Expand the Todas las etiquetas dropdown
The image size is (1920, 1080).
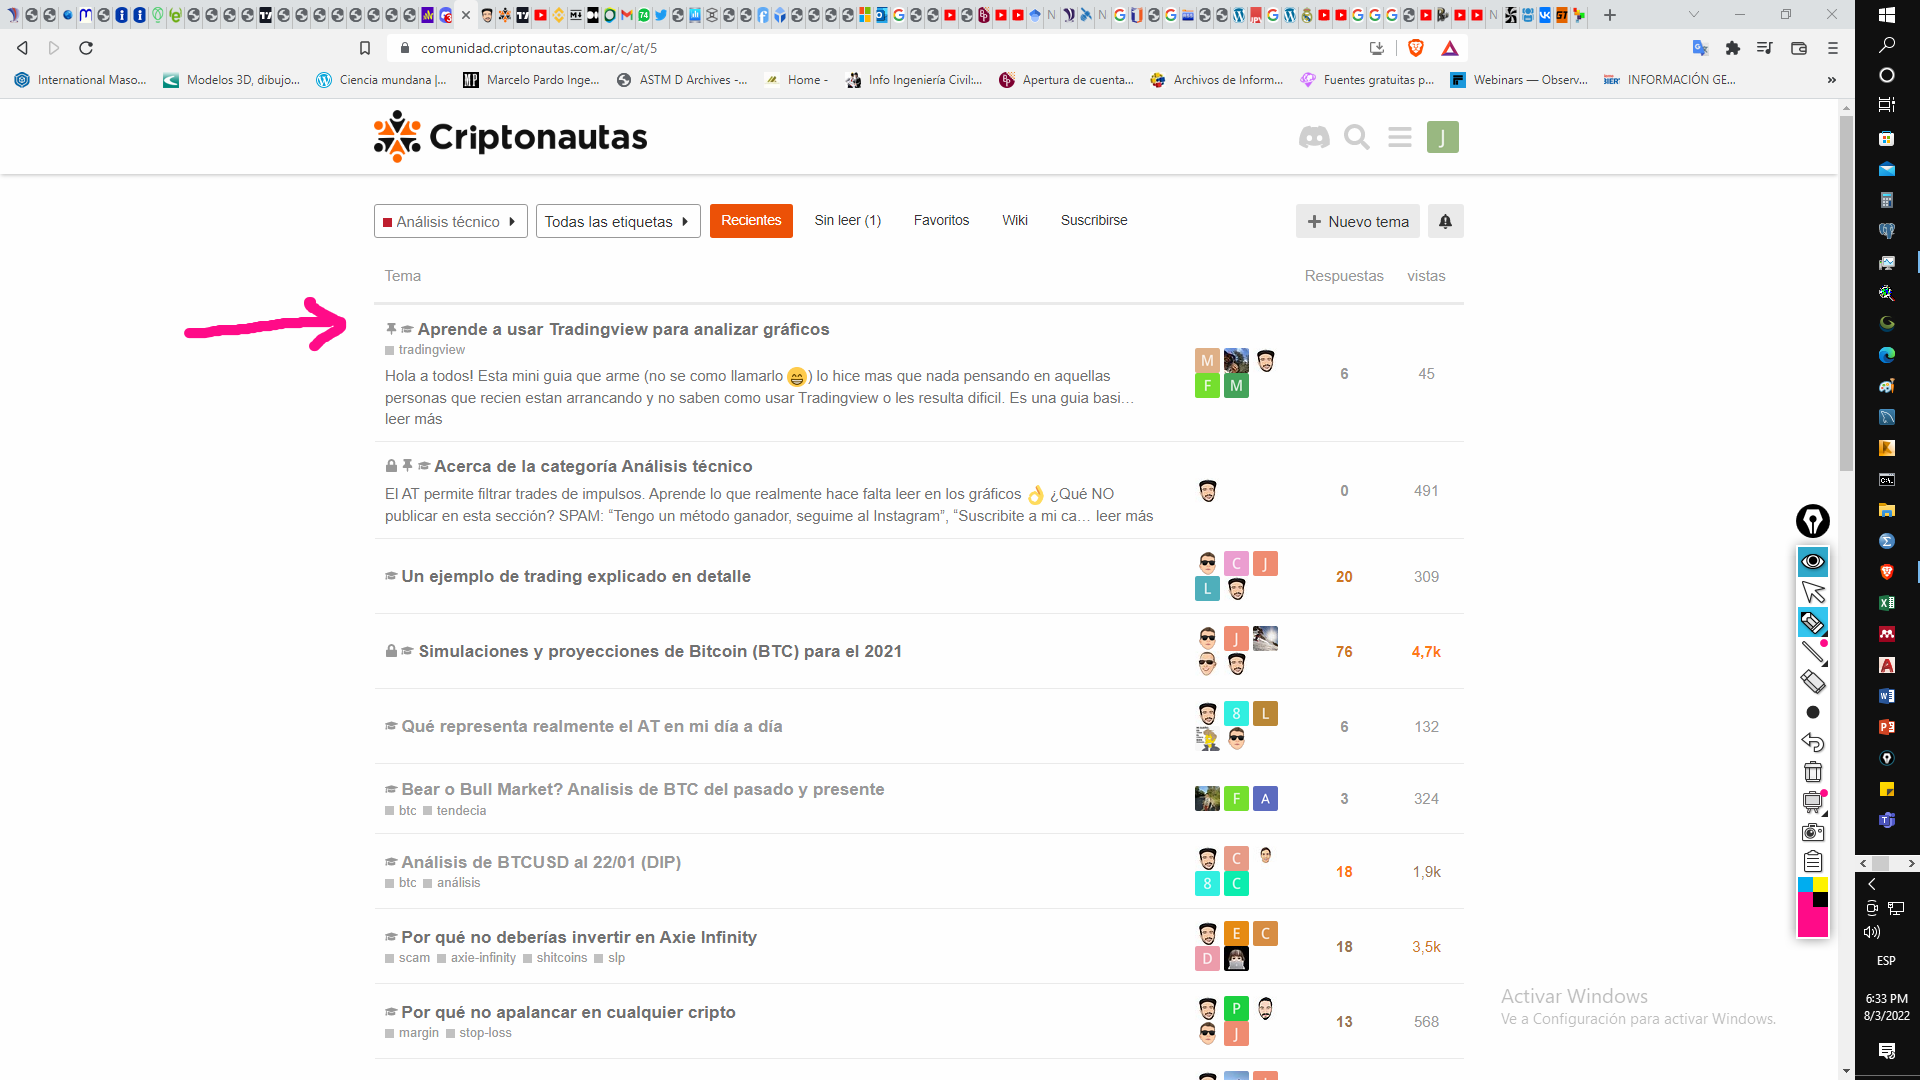(x=617, y=222)
